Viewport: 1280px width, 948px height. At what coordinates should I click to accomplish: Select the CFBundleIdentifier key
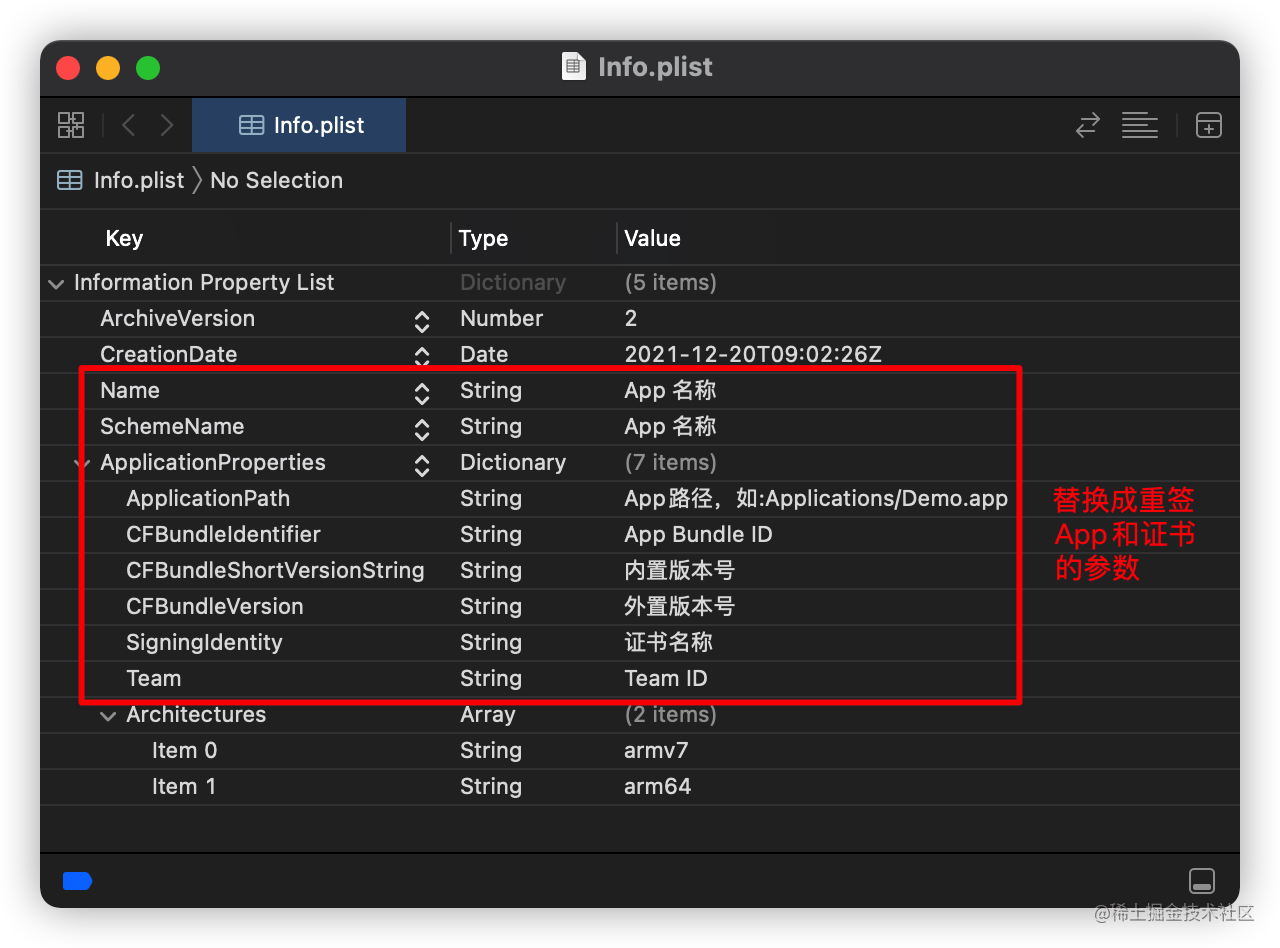pos(223,534)
